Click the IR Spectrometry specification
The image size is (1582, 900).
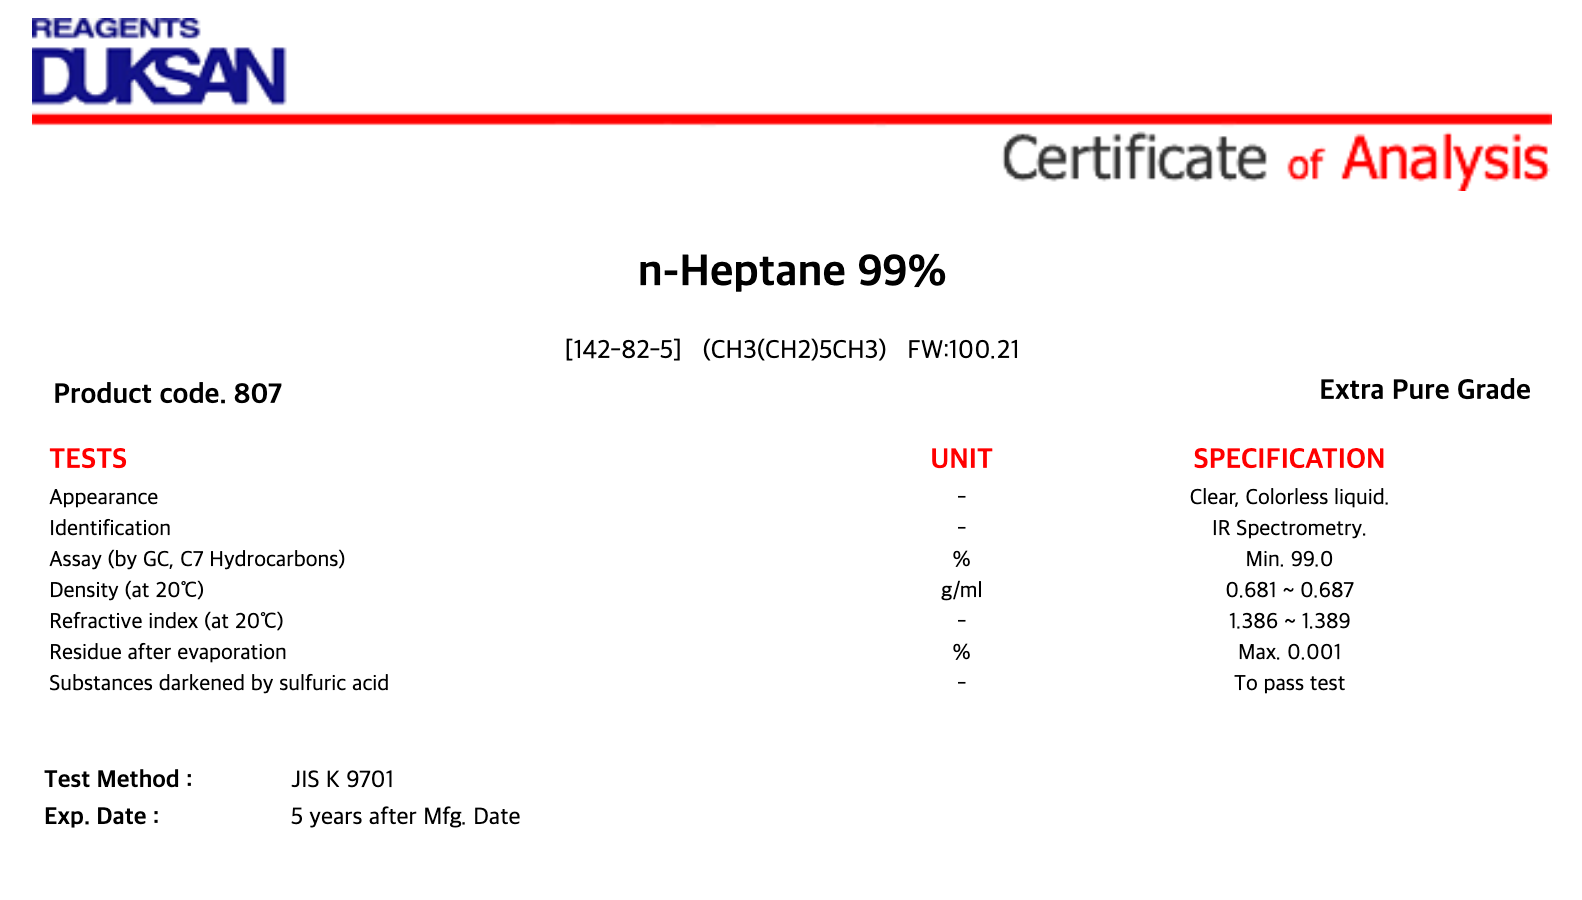pos(1289,528)
